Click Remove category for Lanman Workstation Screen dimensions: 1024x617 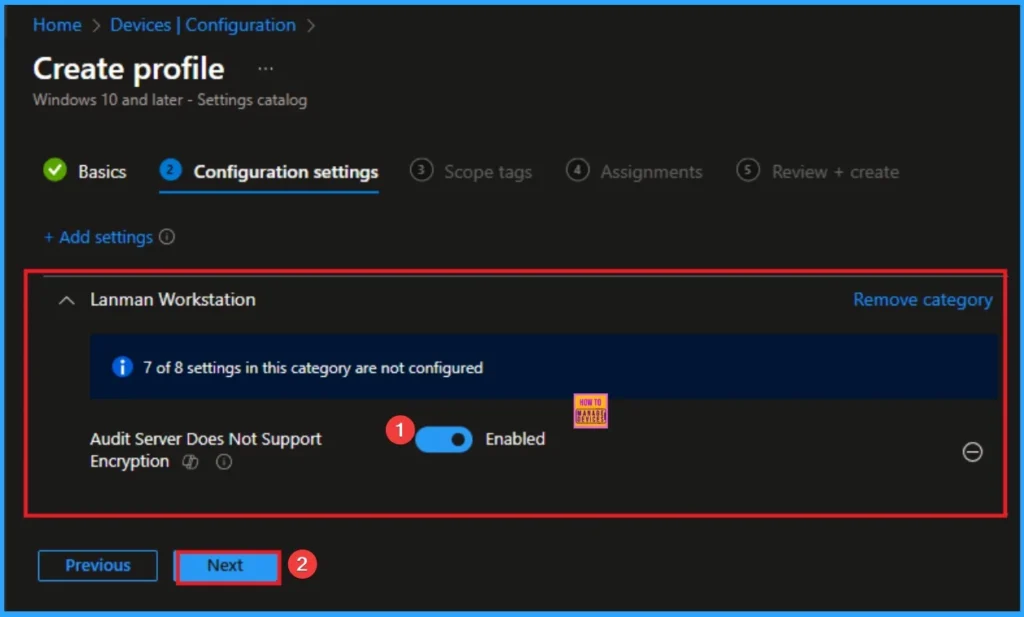pyautogui.click(x=922, y=300)
